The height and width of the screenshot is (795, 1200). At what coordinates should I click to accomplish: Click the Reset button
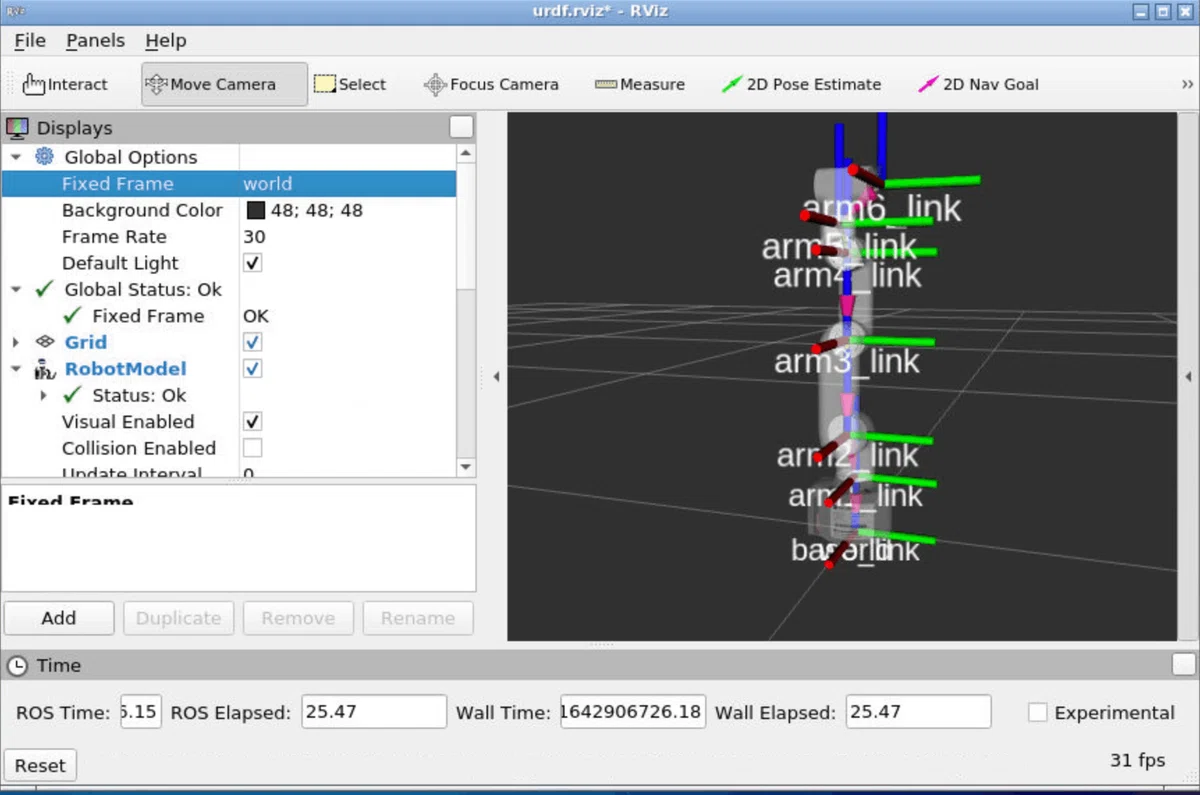coord(40,765)
